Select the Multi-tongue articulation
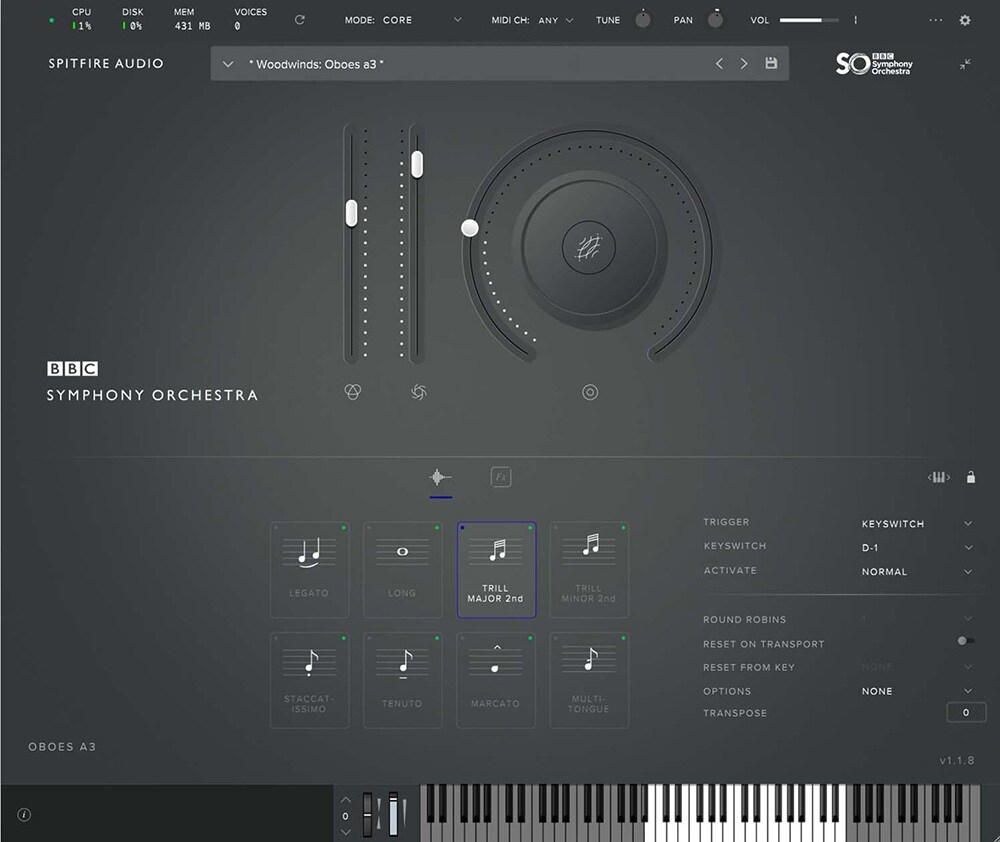The width and height of the screenshot is (1000, 842). [589, 680]
